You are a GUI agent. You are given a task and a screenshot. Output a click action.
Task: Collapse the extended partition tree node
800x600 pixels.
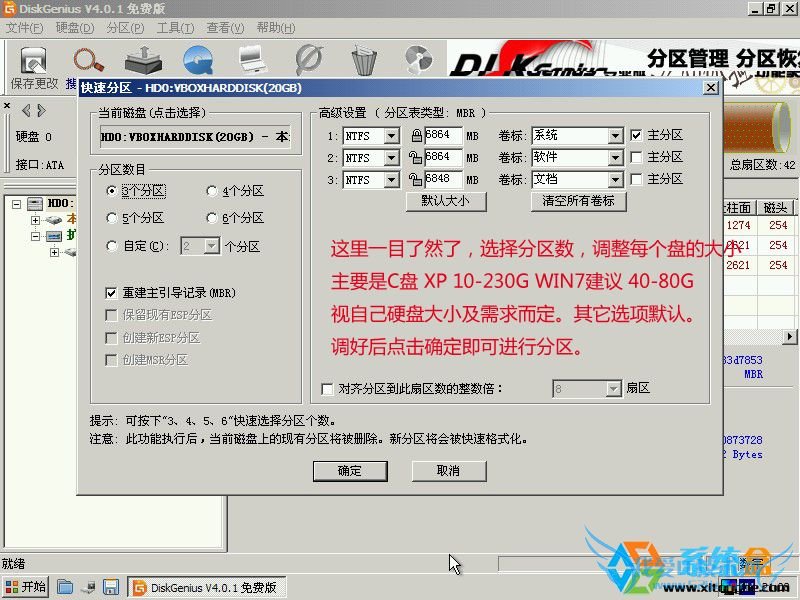(35, 236)
